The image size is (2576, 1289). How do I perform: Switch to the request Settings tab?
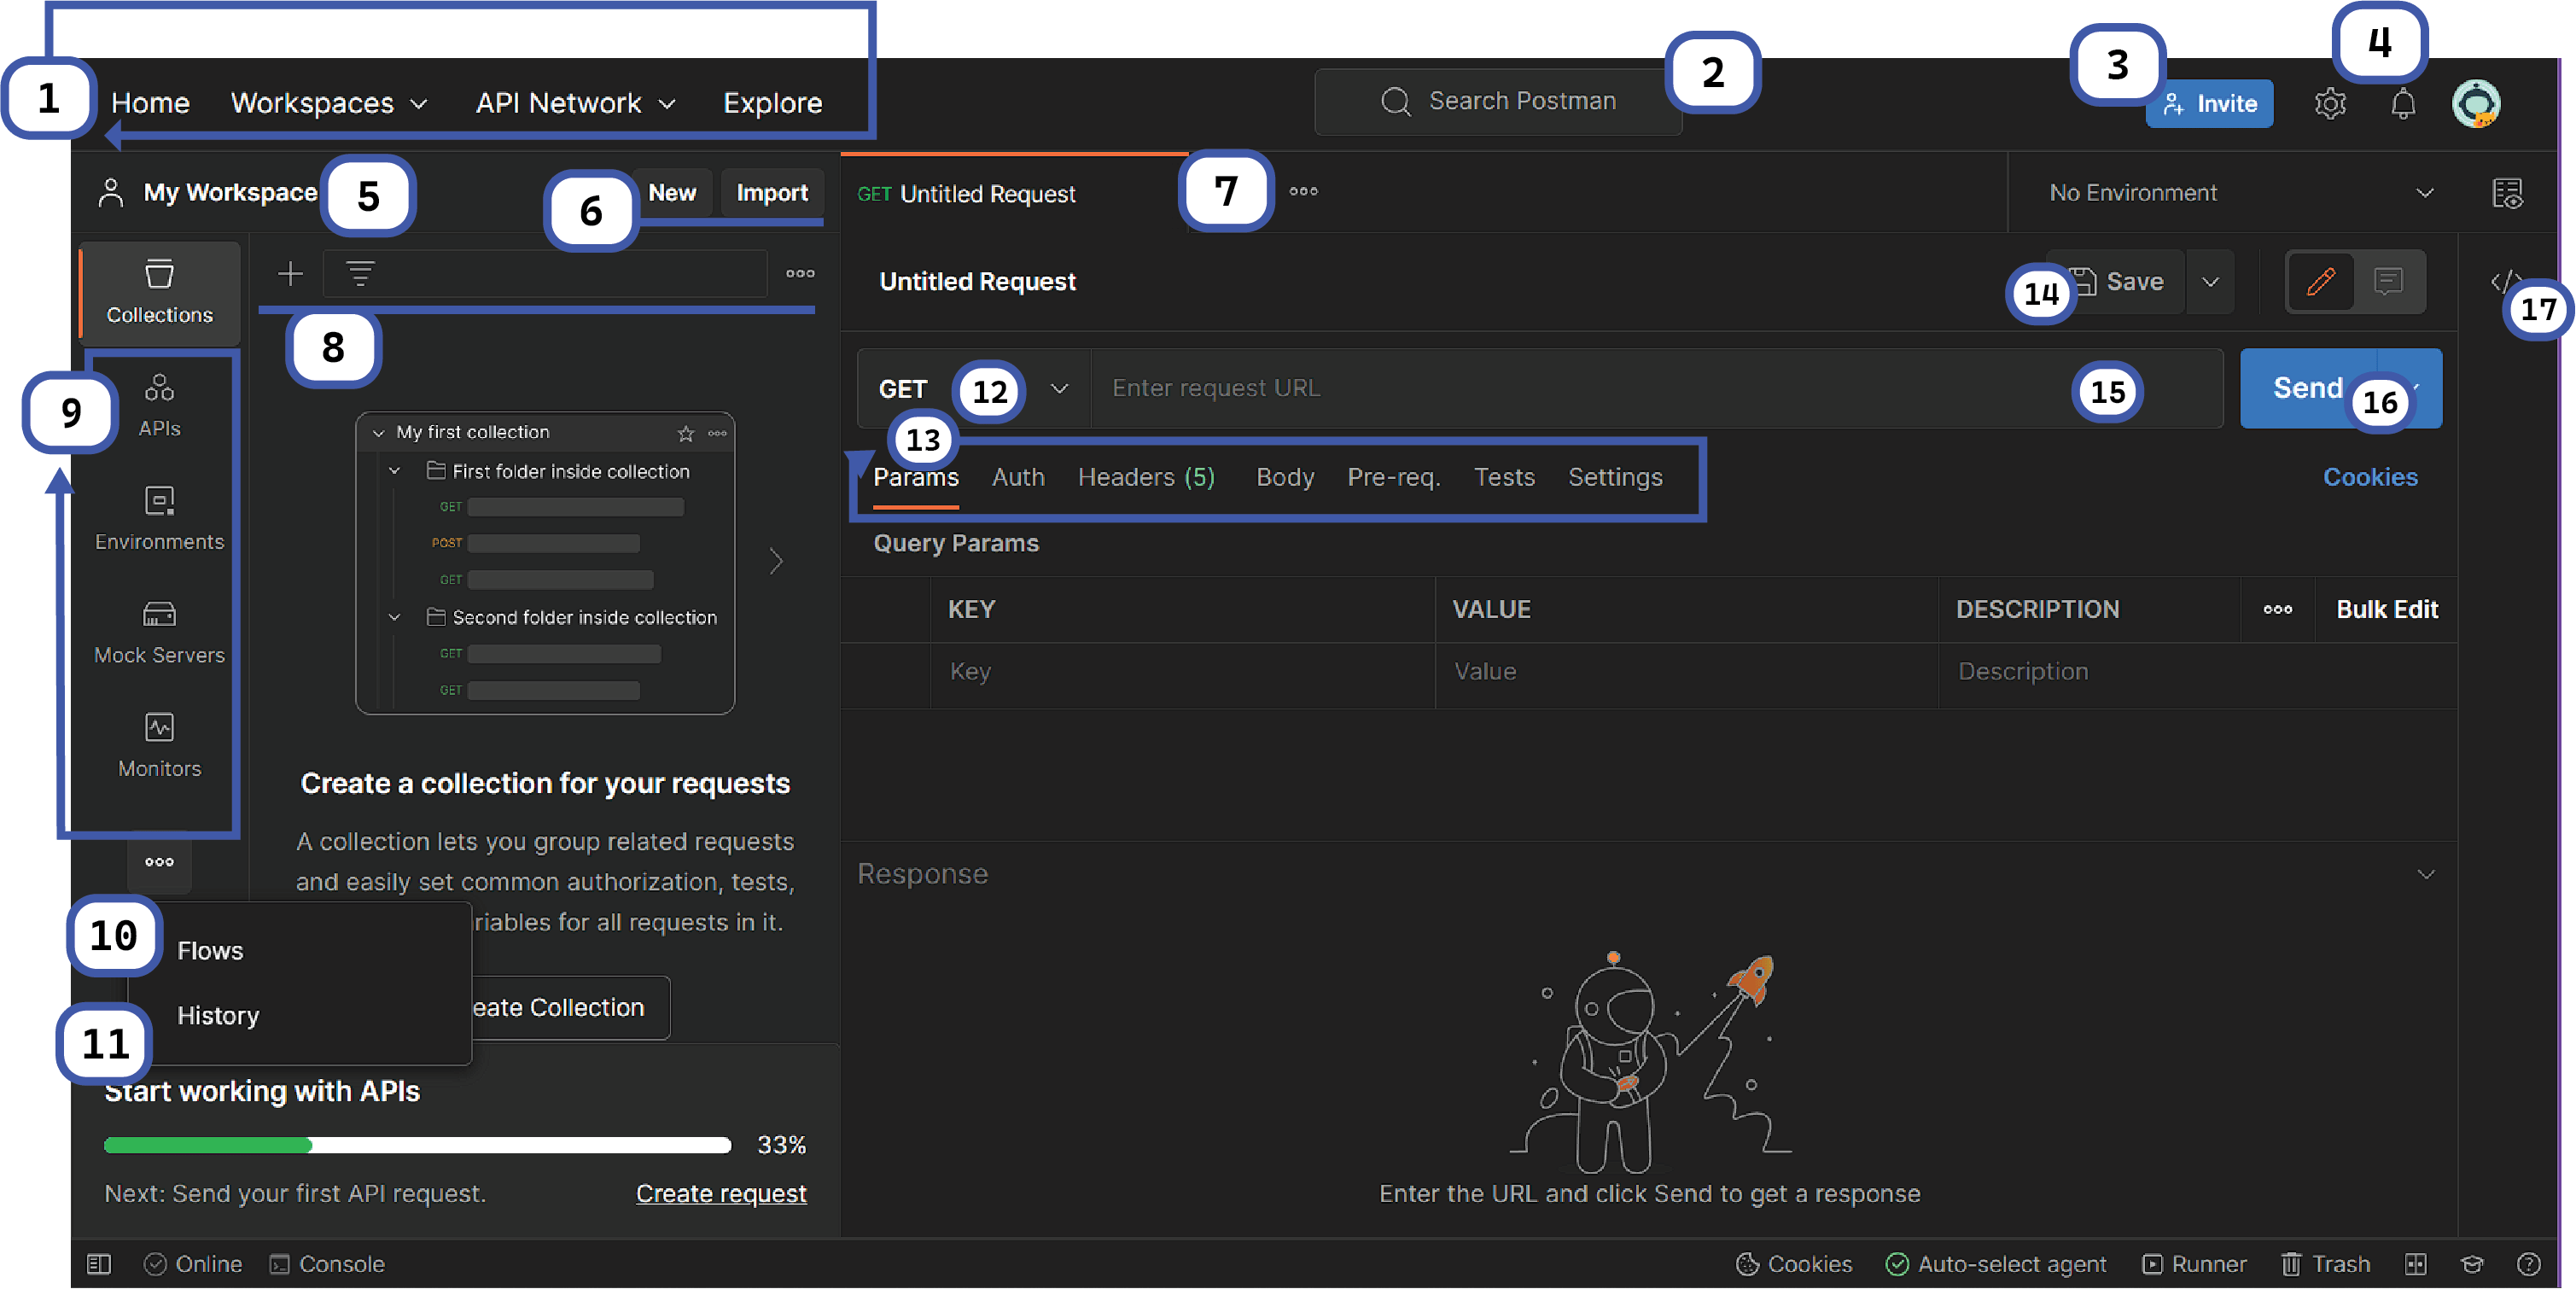click(1615, 477)
